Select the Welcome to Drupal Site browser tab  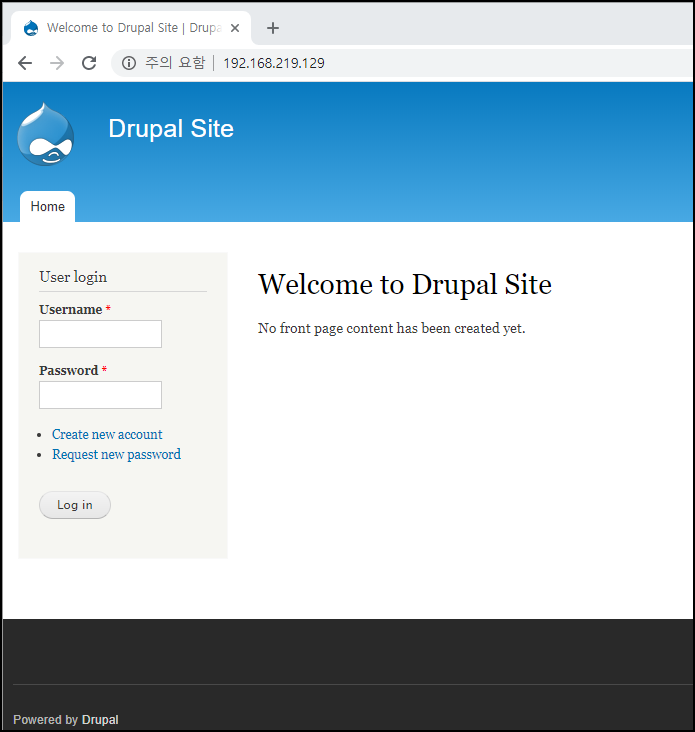131,28
